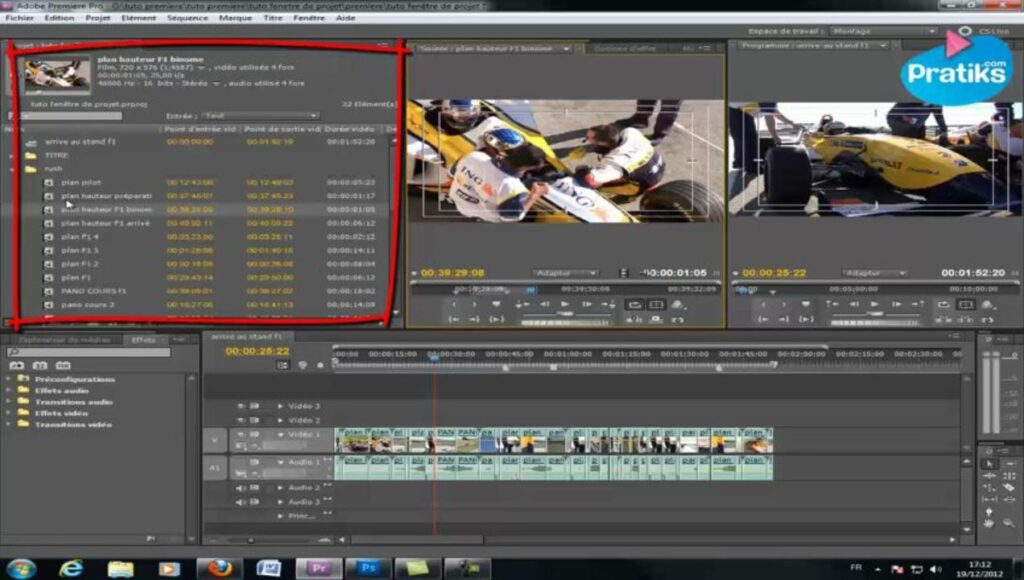Toggle Snap in the timeline header

283,365
